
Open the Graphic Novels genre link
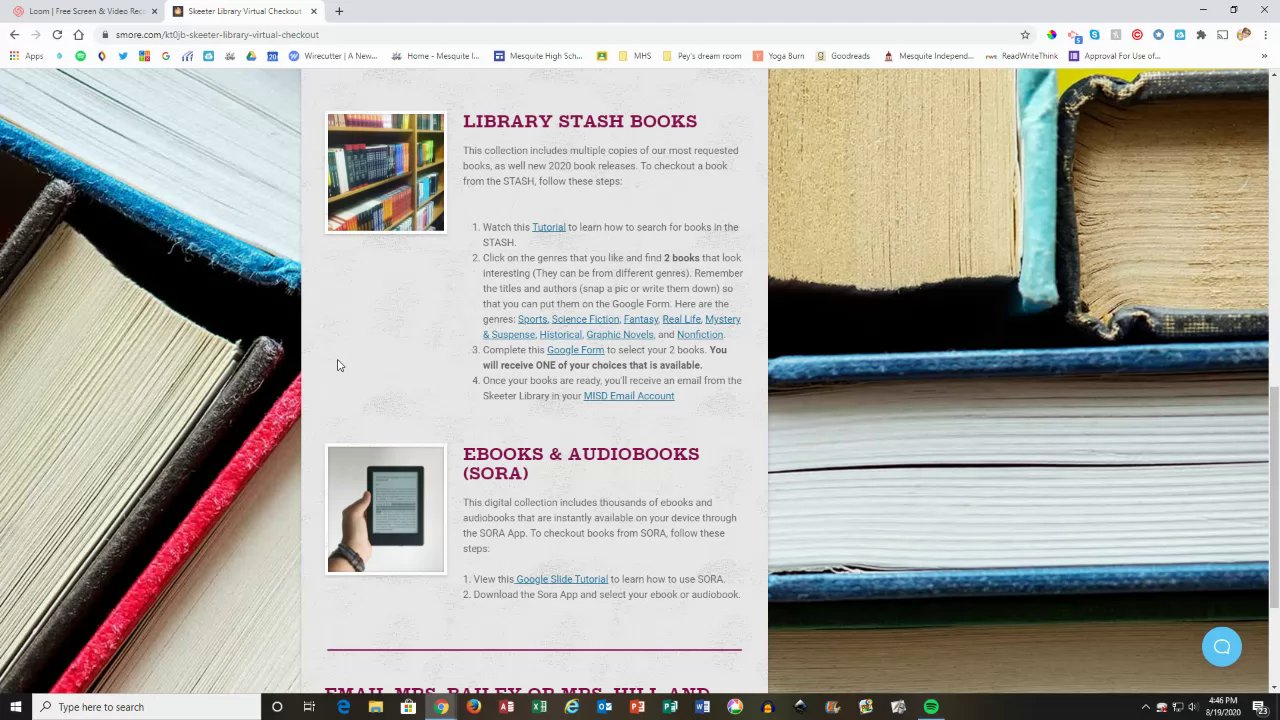(x=620, y=335)
